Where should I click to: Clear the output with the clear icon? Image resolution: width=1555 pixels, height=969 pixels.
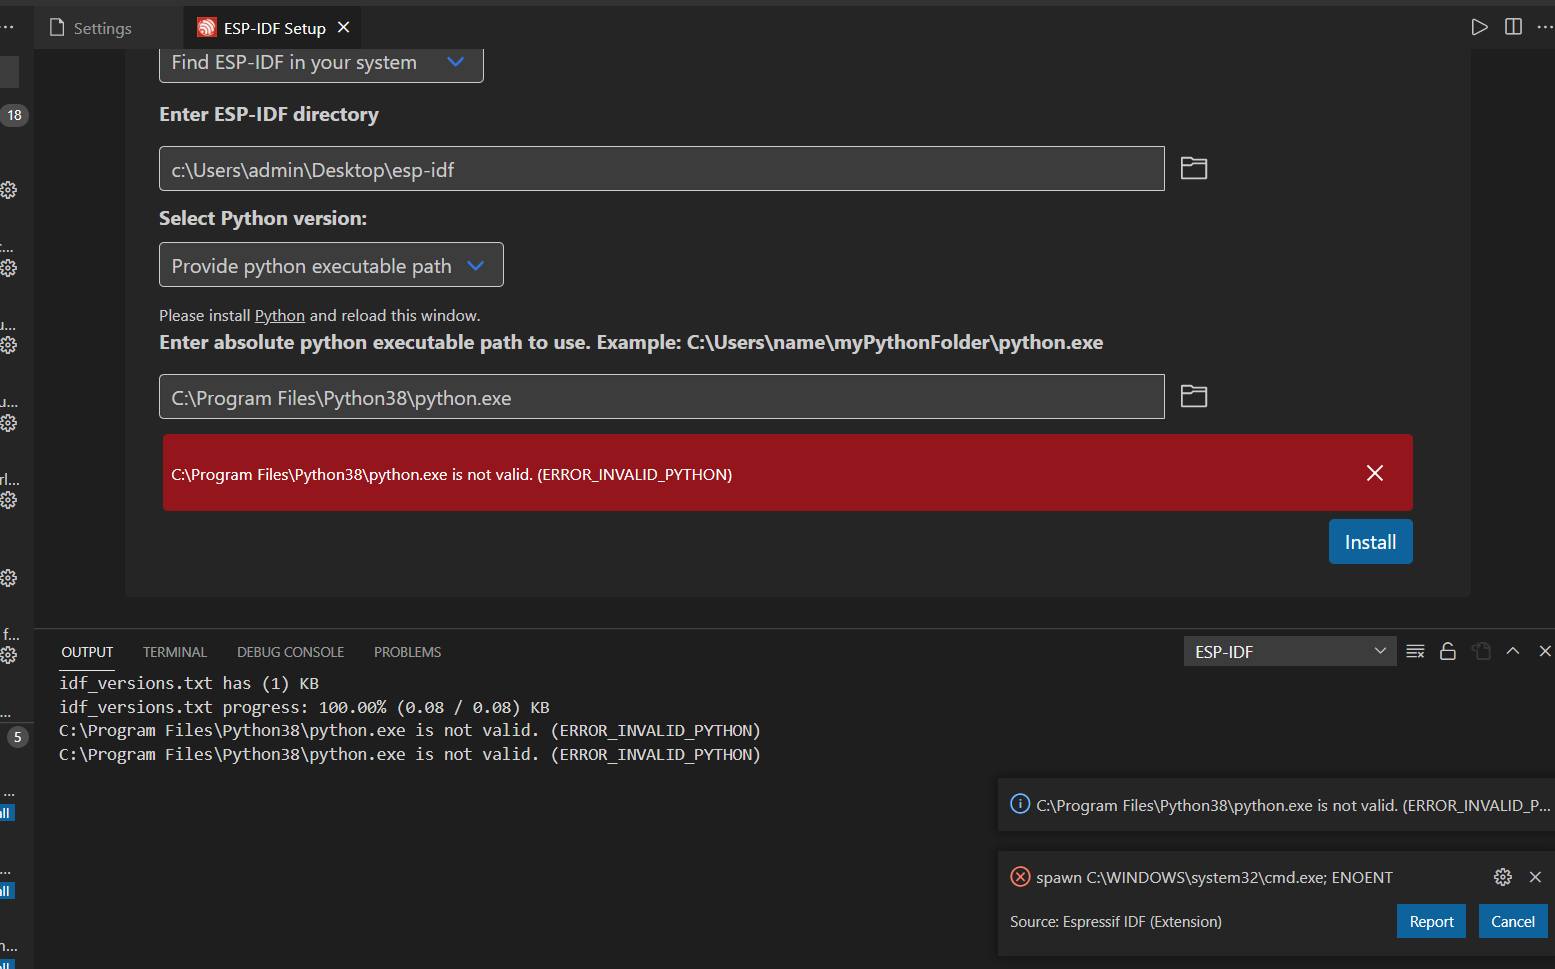coord(1415,651)
